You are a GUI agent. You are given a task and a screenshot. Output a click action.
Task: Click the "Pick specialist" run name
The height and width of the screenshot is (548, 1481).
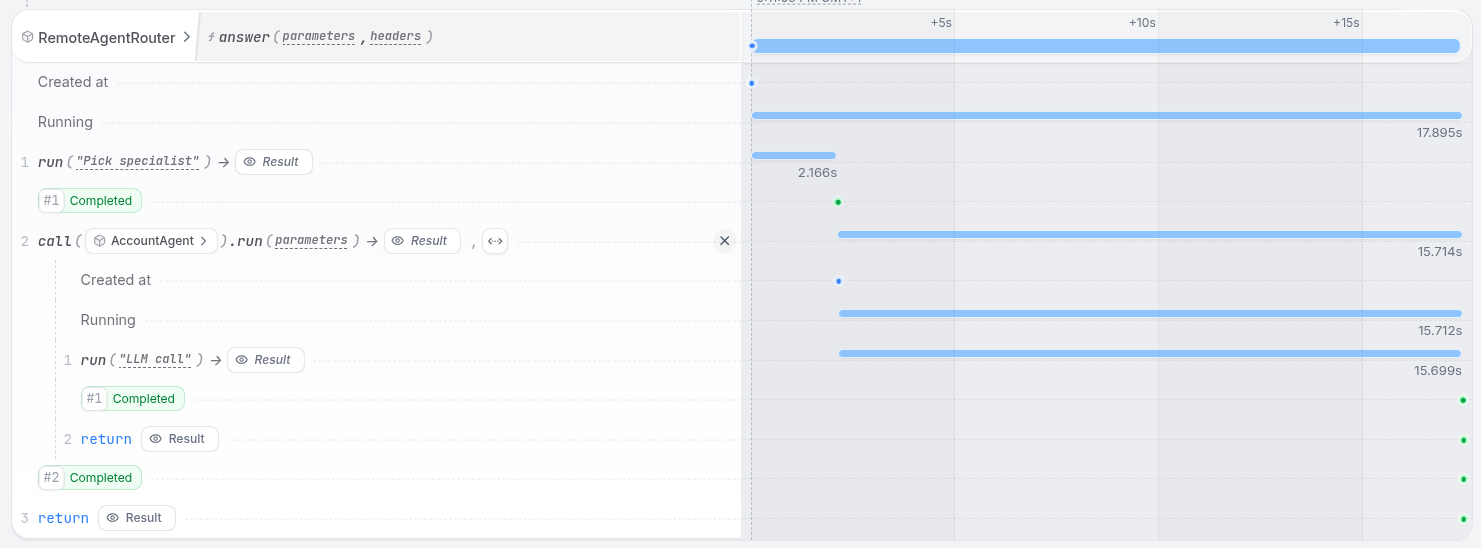137,162
